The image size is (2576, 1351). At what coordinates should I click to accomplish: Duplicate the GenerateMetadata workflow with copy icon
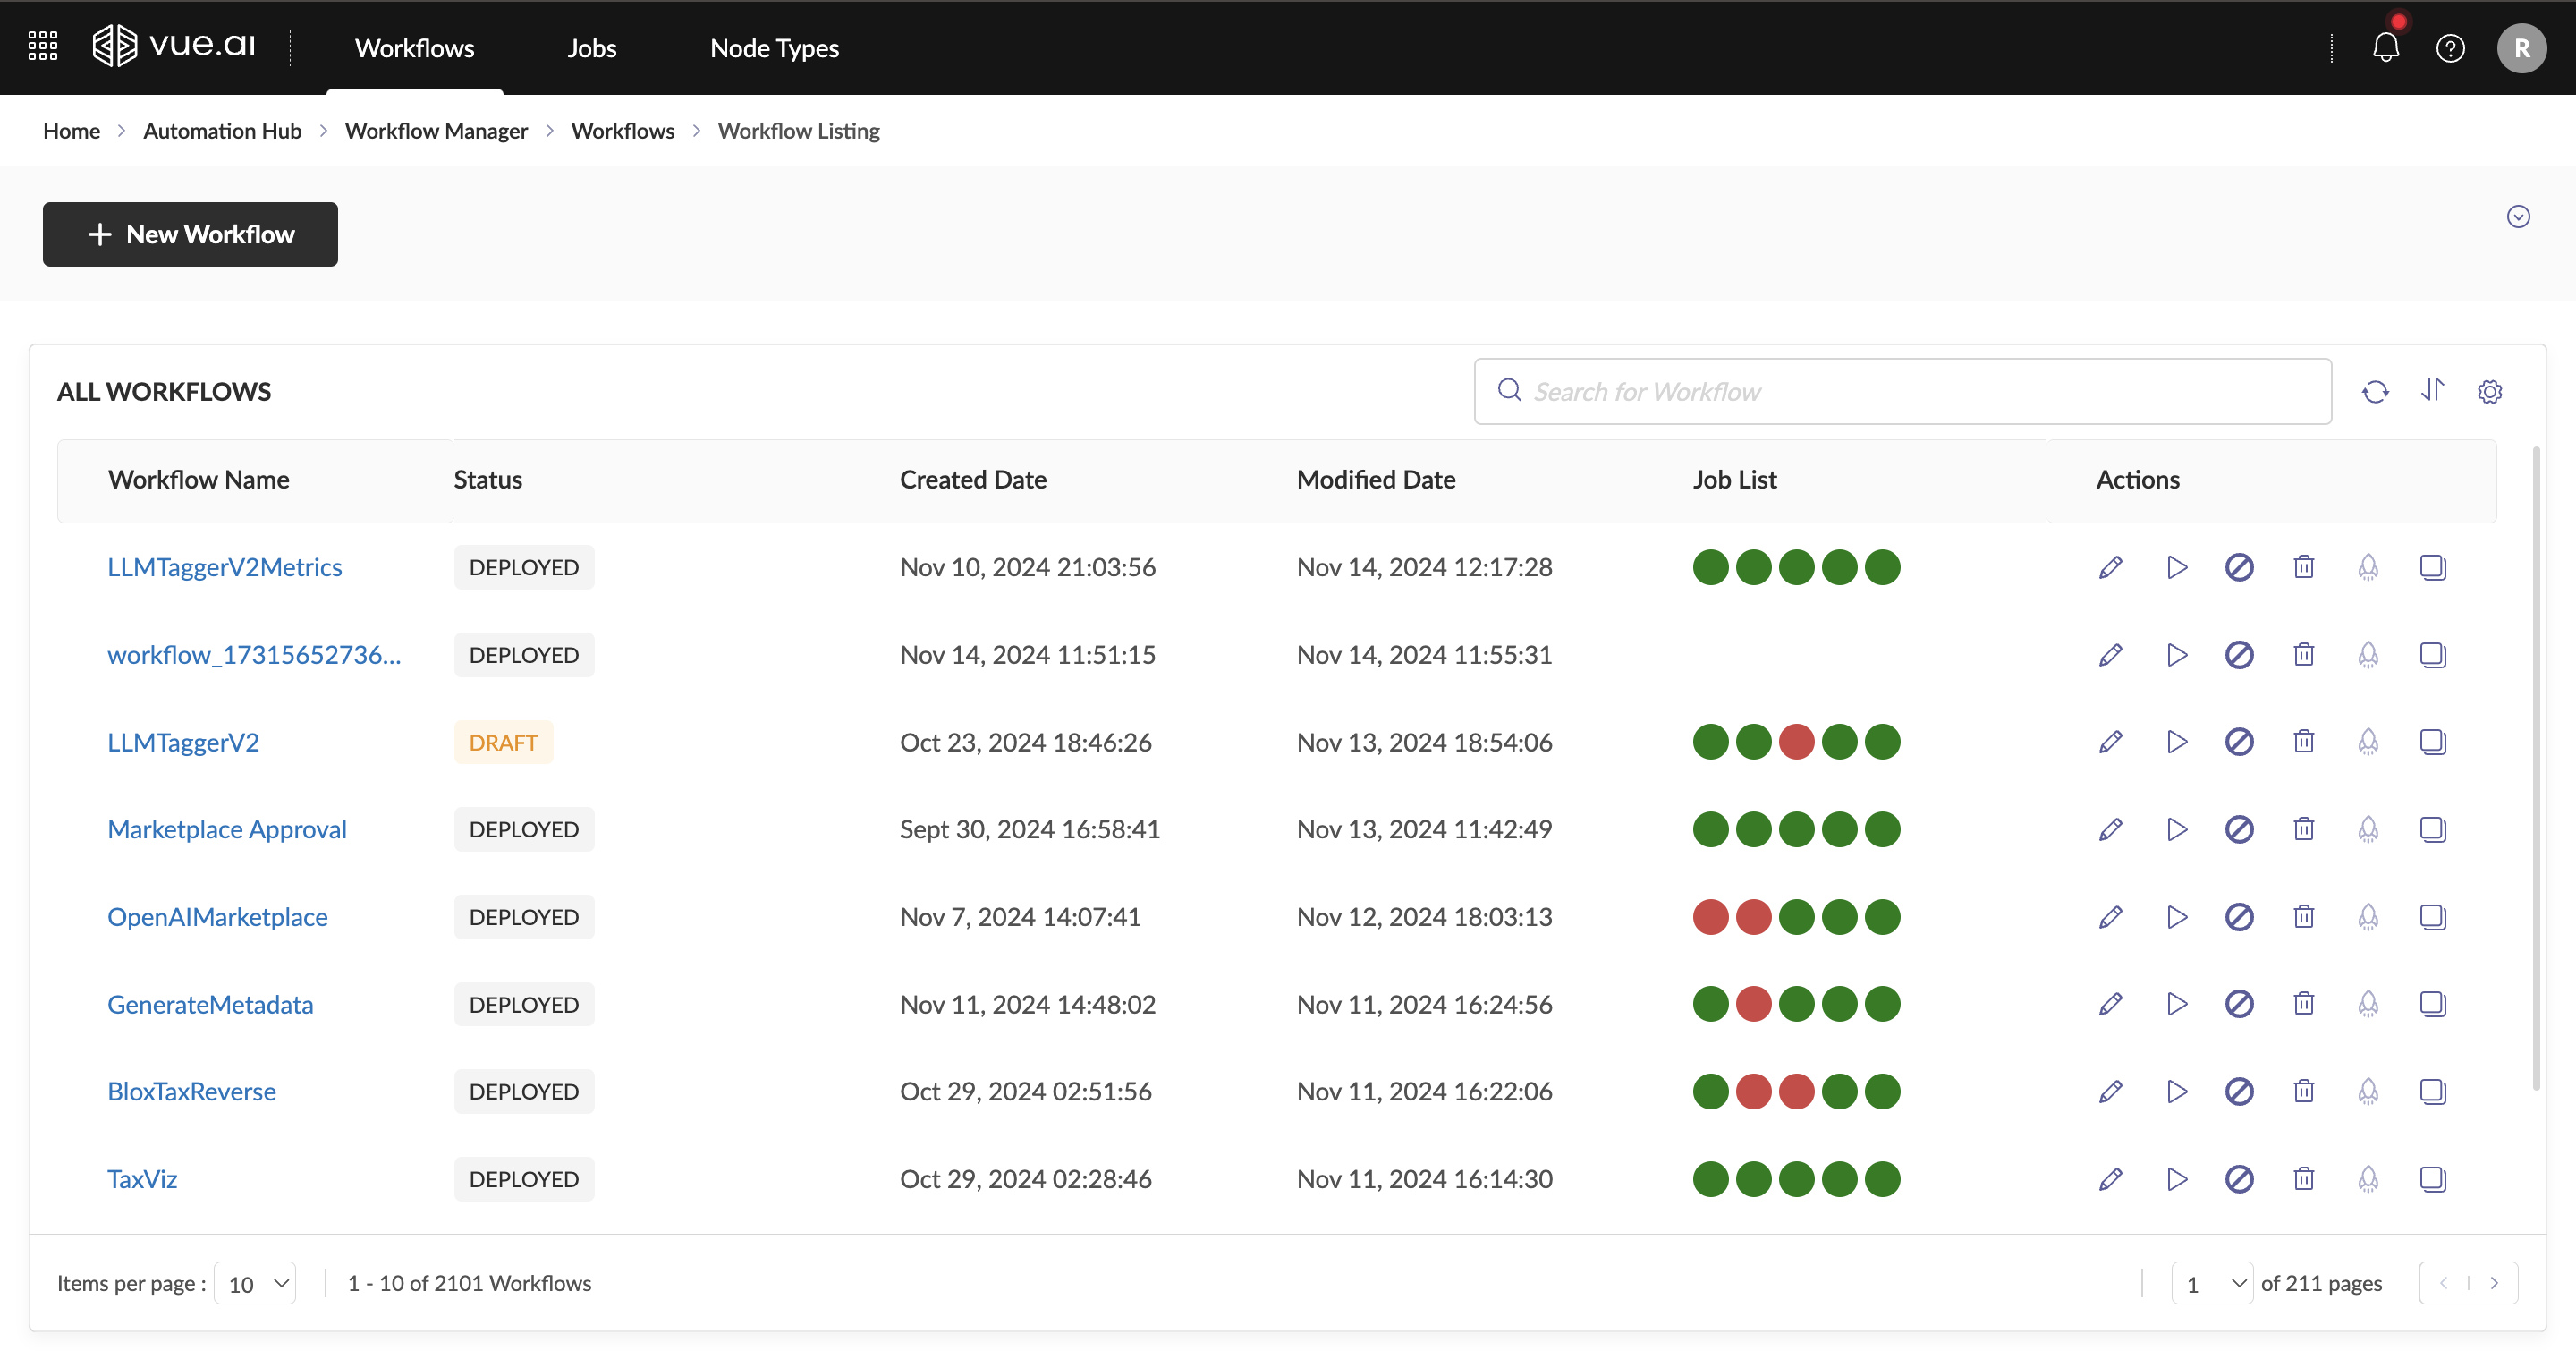click(2432, 1004)
